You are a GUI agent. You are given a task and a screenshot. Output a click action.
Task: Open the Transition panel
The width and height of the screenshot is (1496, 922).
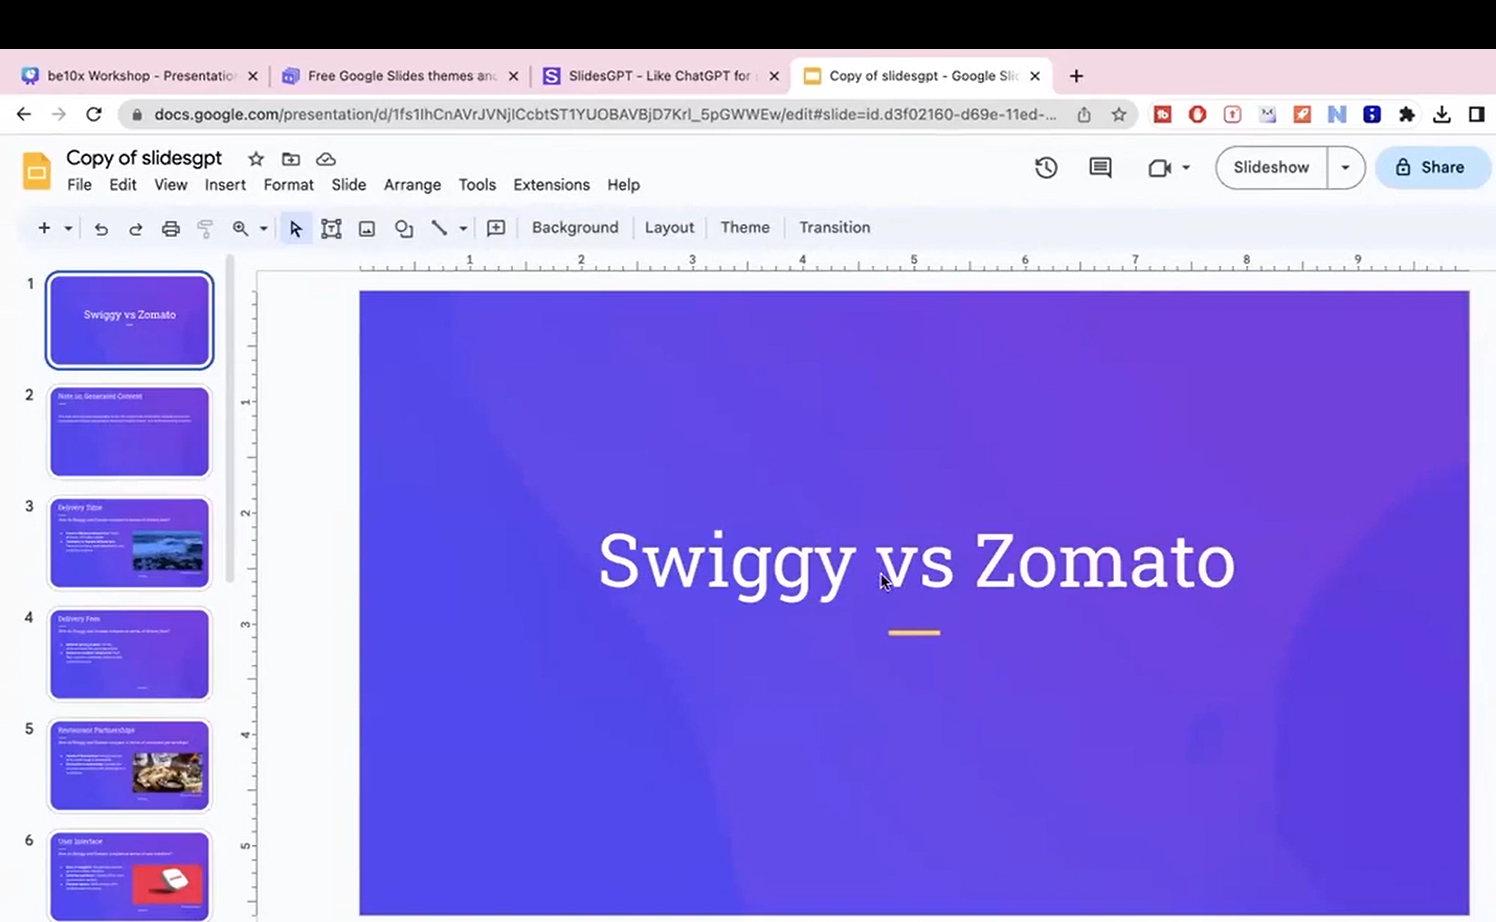834,227
